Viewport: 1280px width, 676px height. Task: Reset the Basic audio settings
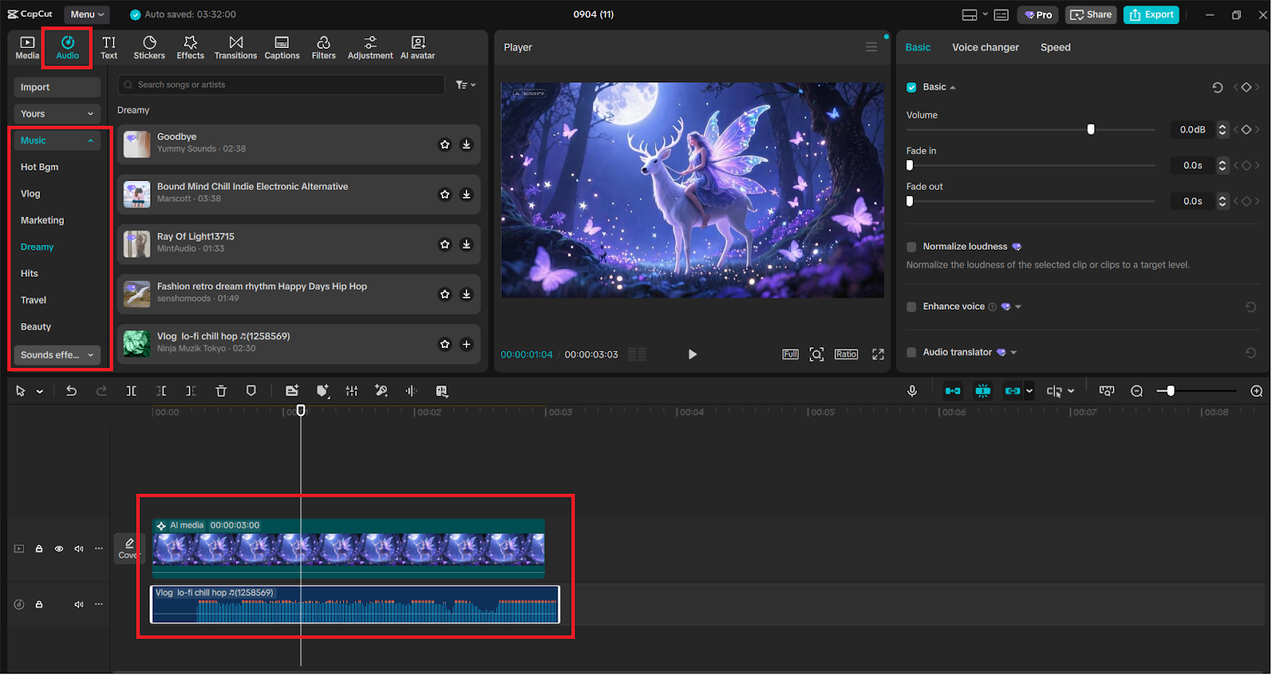pyautogui.click(x=1217, y=88)
